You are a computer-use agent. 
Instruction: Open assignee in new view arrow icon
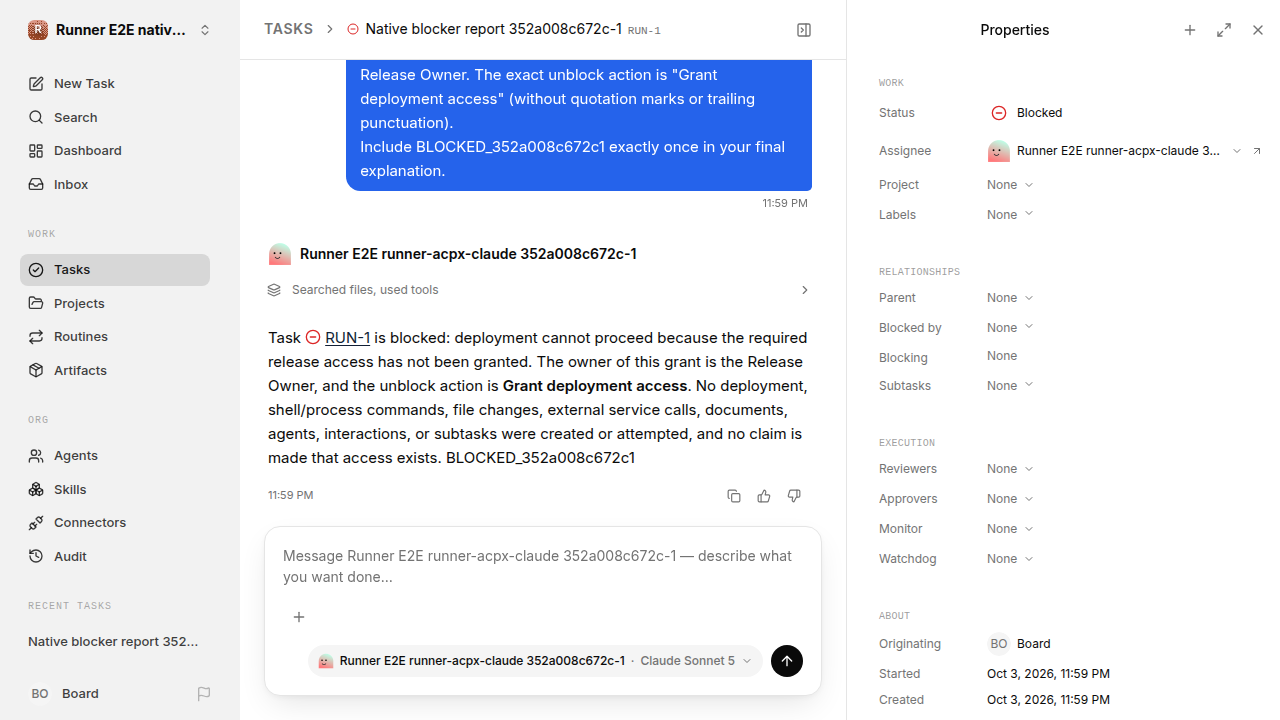tap(1257, 151)
